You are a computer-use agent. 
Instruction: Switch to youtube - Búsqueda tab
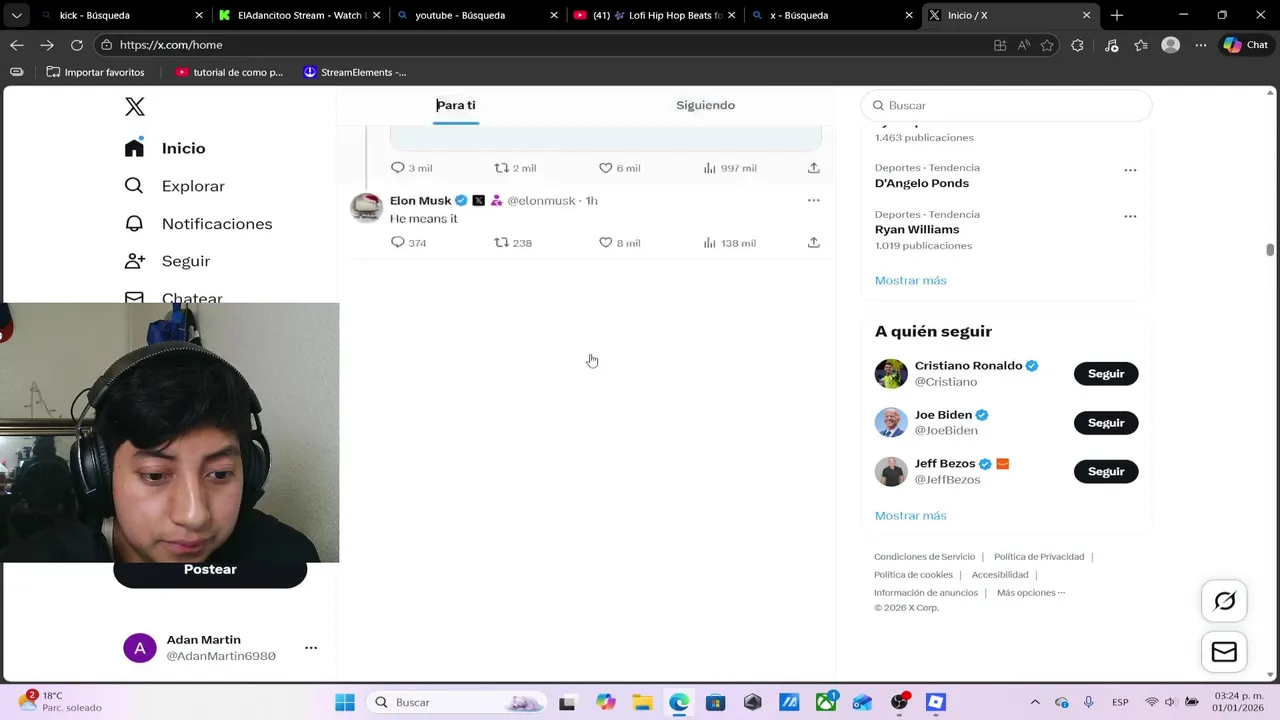click(476, 15)
